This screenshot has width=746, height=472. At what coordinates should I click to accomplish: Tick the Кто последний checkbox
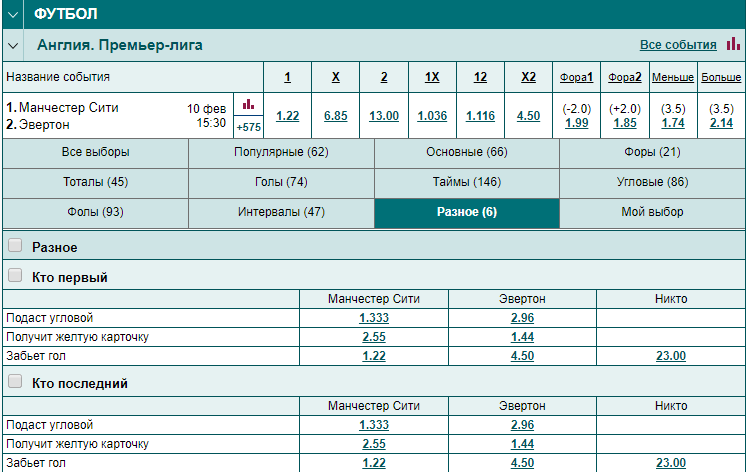click(15, 381)
